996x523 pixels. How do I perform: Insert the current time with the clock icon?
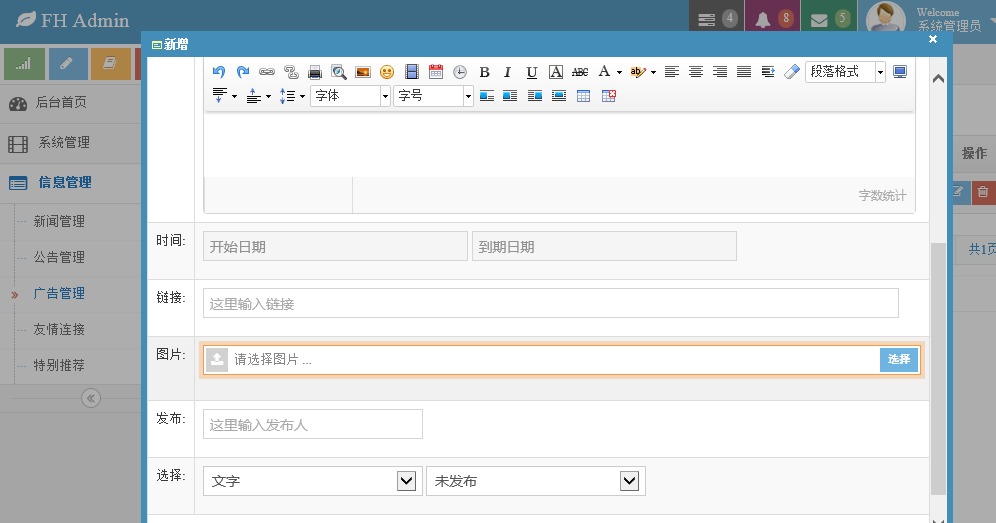[x=460, y=72]
